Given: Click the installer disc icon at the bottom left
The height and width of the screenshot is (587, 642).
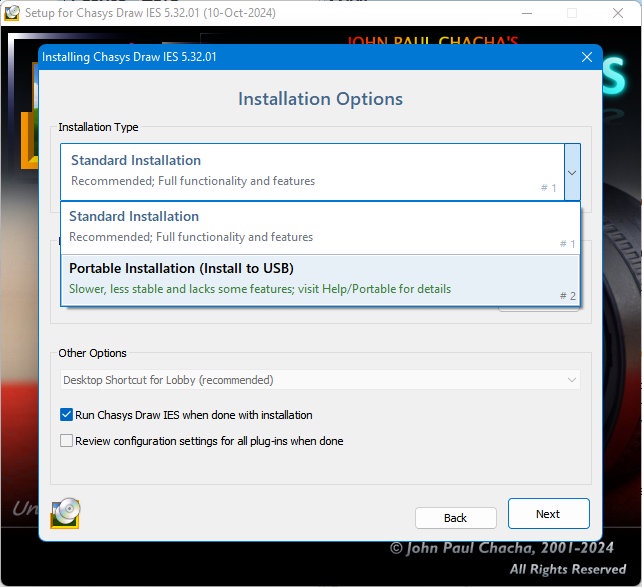Looking at the screenshot, I should [x=65, y=513].
